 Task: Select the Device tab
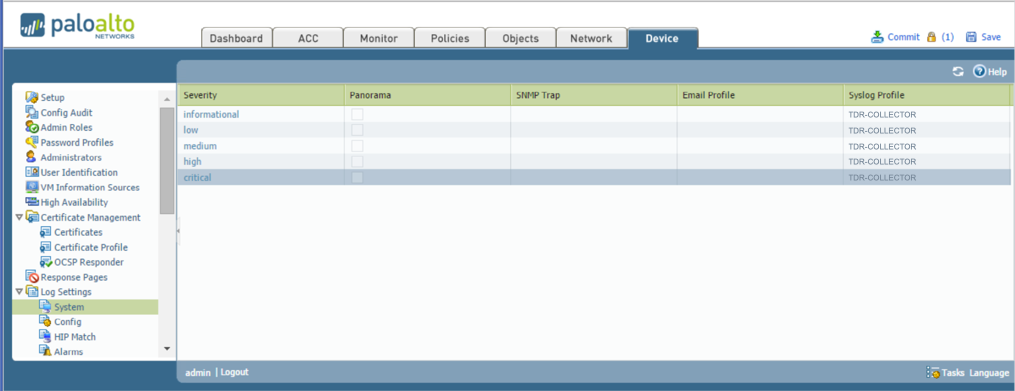click(662, 38)
